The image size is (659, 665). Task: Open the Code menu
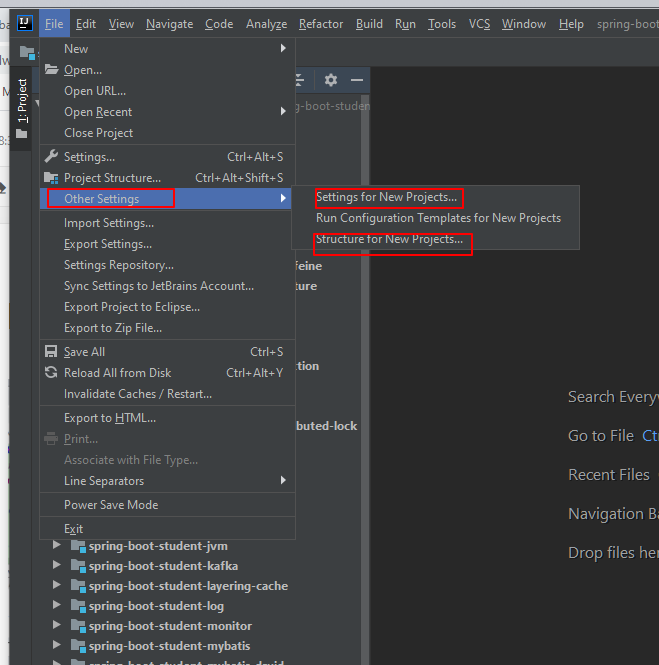[219, 24]
